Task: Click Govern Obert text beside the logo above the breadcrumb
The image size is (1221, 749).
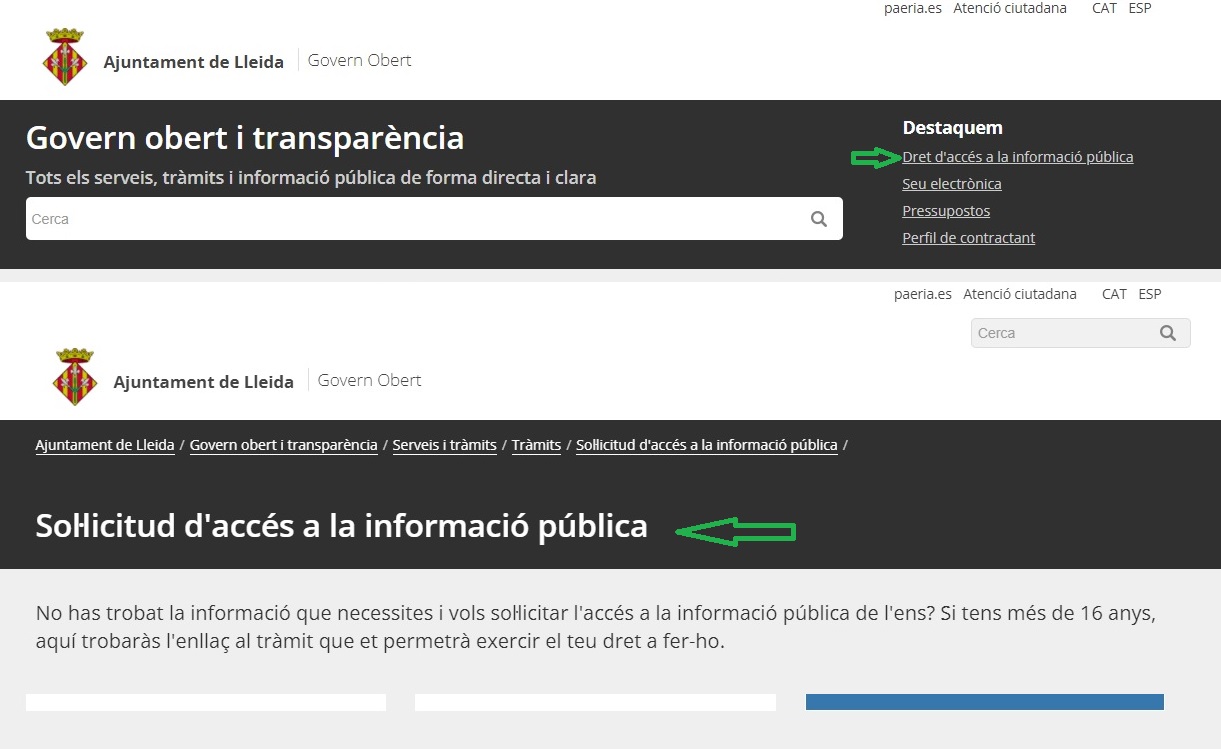Action: click(x=369, y=380)
